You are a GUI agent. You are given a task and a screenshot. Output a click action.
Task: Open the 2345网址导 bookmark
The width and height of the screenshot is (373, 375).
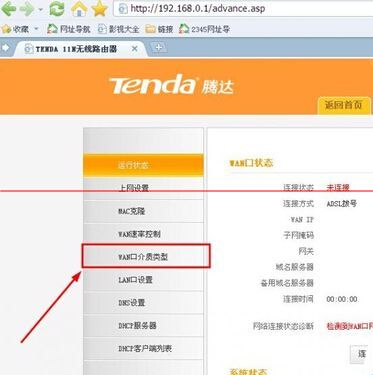coord(204,29)
